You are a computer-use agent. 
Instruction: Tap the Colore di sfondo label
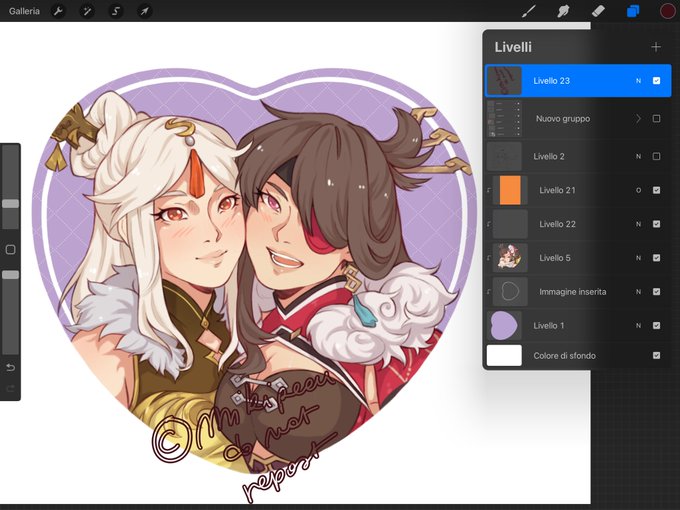click(564, 356)
